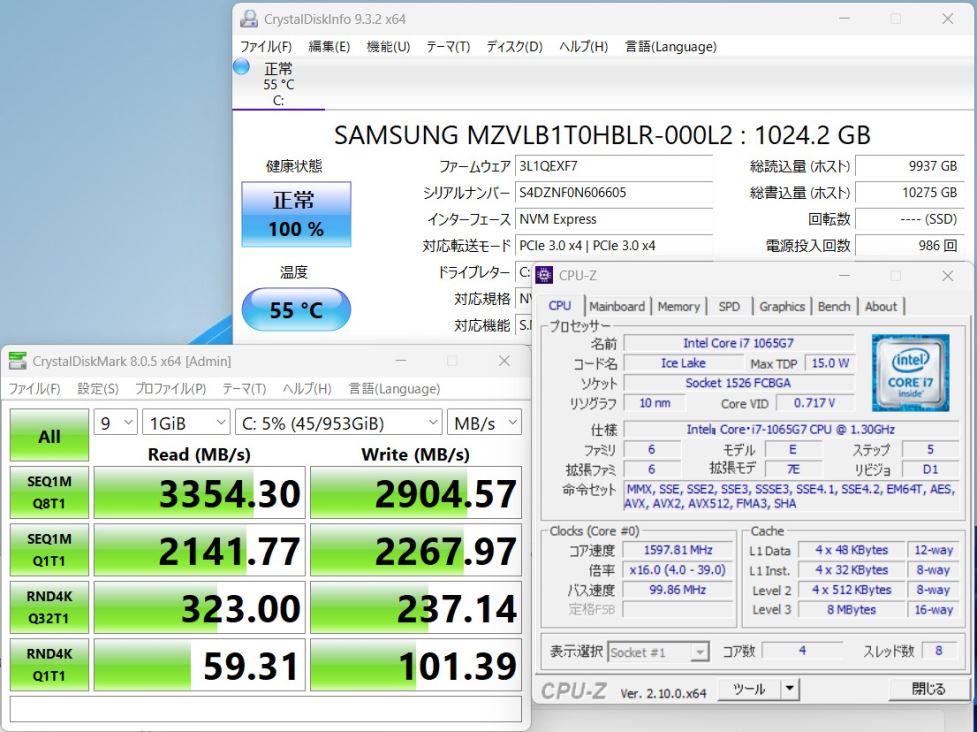Click the total host reads value 9937 GB
Viewport: 977px width, 732px height.
click(909, 166)
